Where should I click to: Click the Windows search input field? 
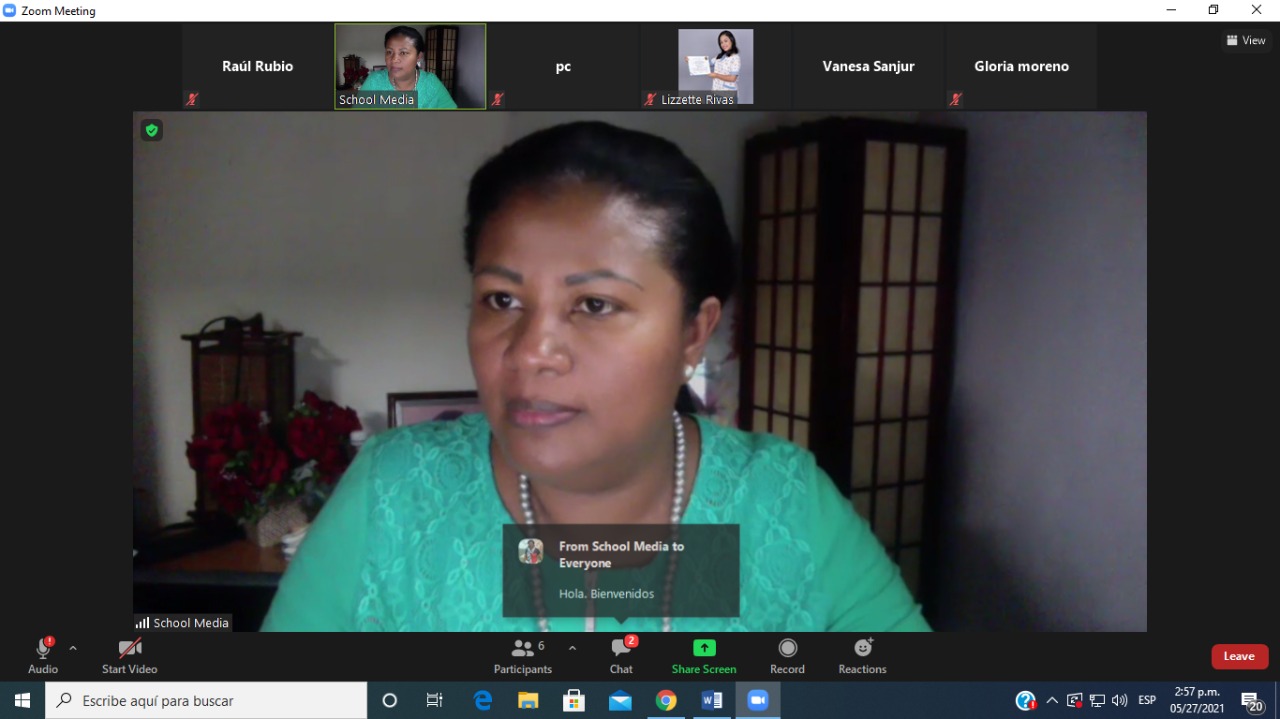point(206,701)
